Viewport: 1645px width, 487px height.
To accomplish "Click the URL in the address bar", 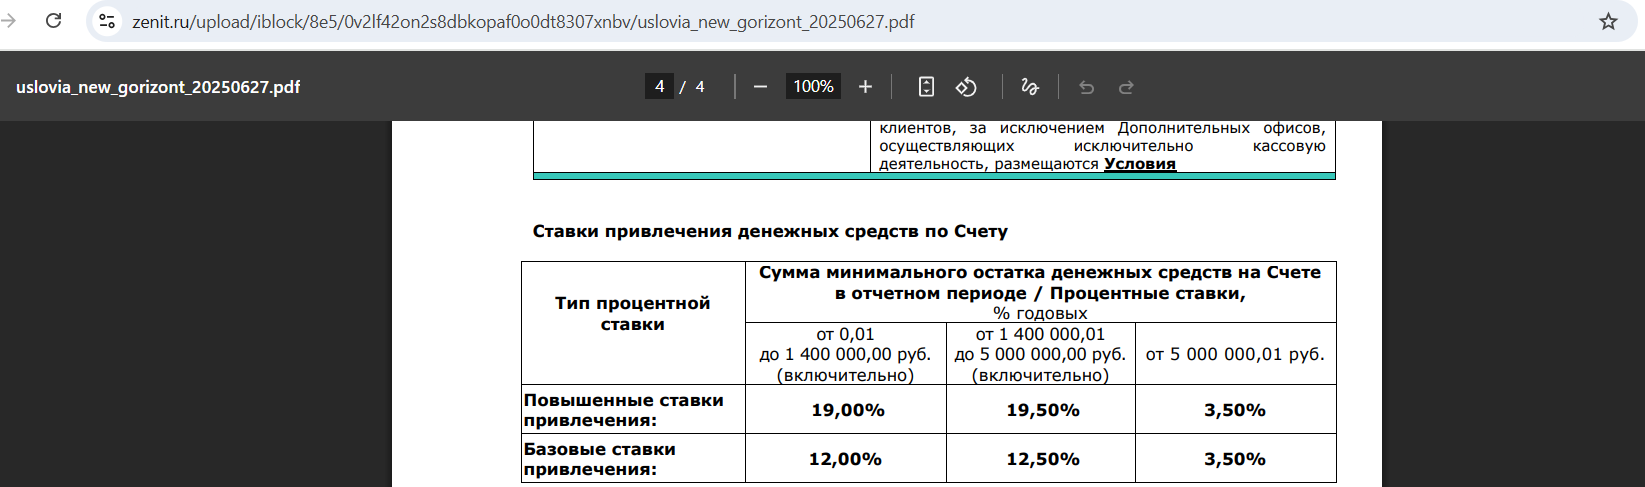I will pyautogui.click(x=523, y=21).
